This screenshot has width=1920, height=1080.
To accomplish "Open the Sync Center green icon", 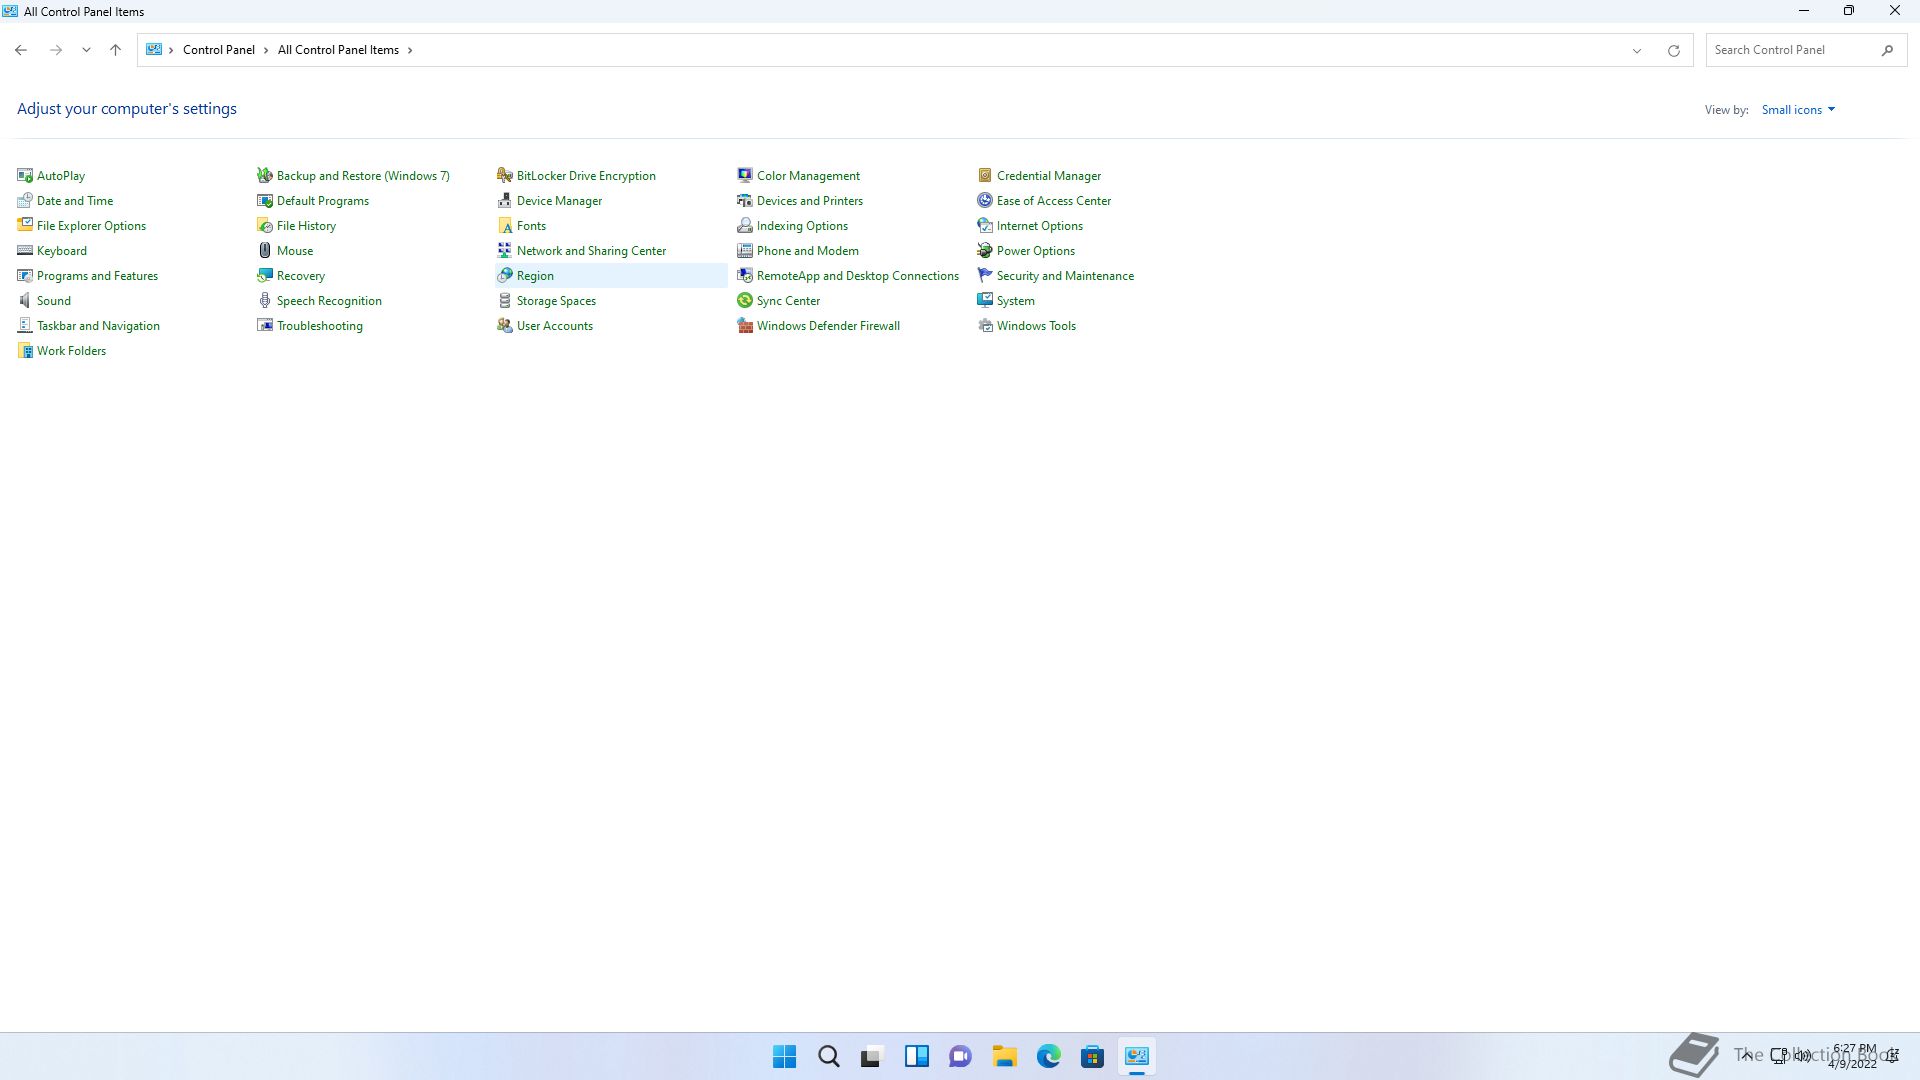I will 745,301.
